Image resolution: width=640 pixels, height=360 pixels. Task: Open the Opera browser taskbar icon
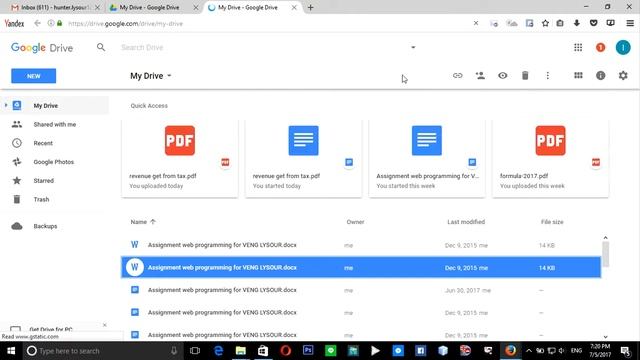[x=286, y=351]
